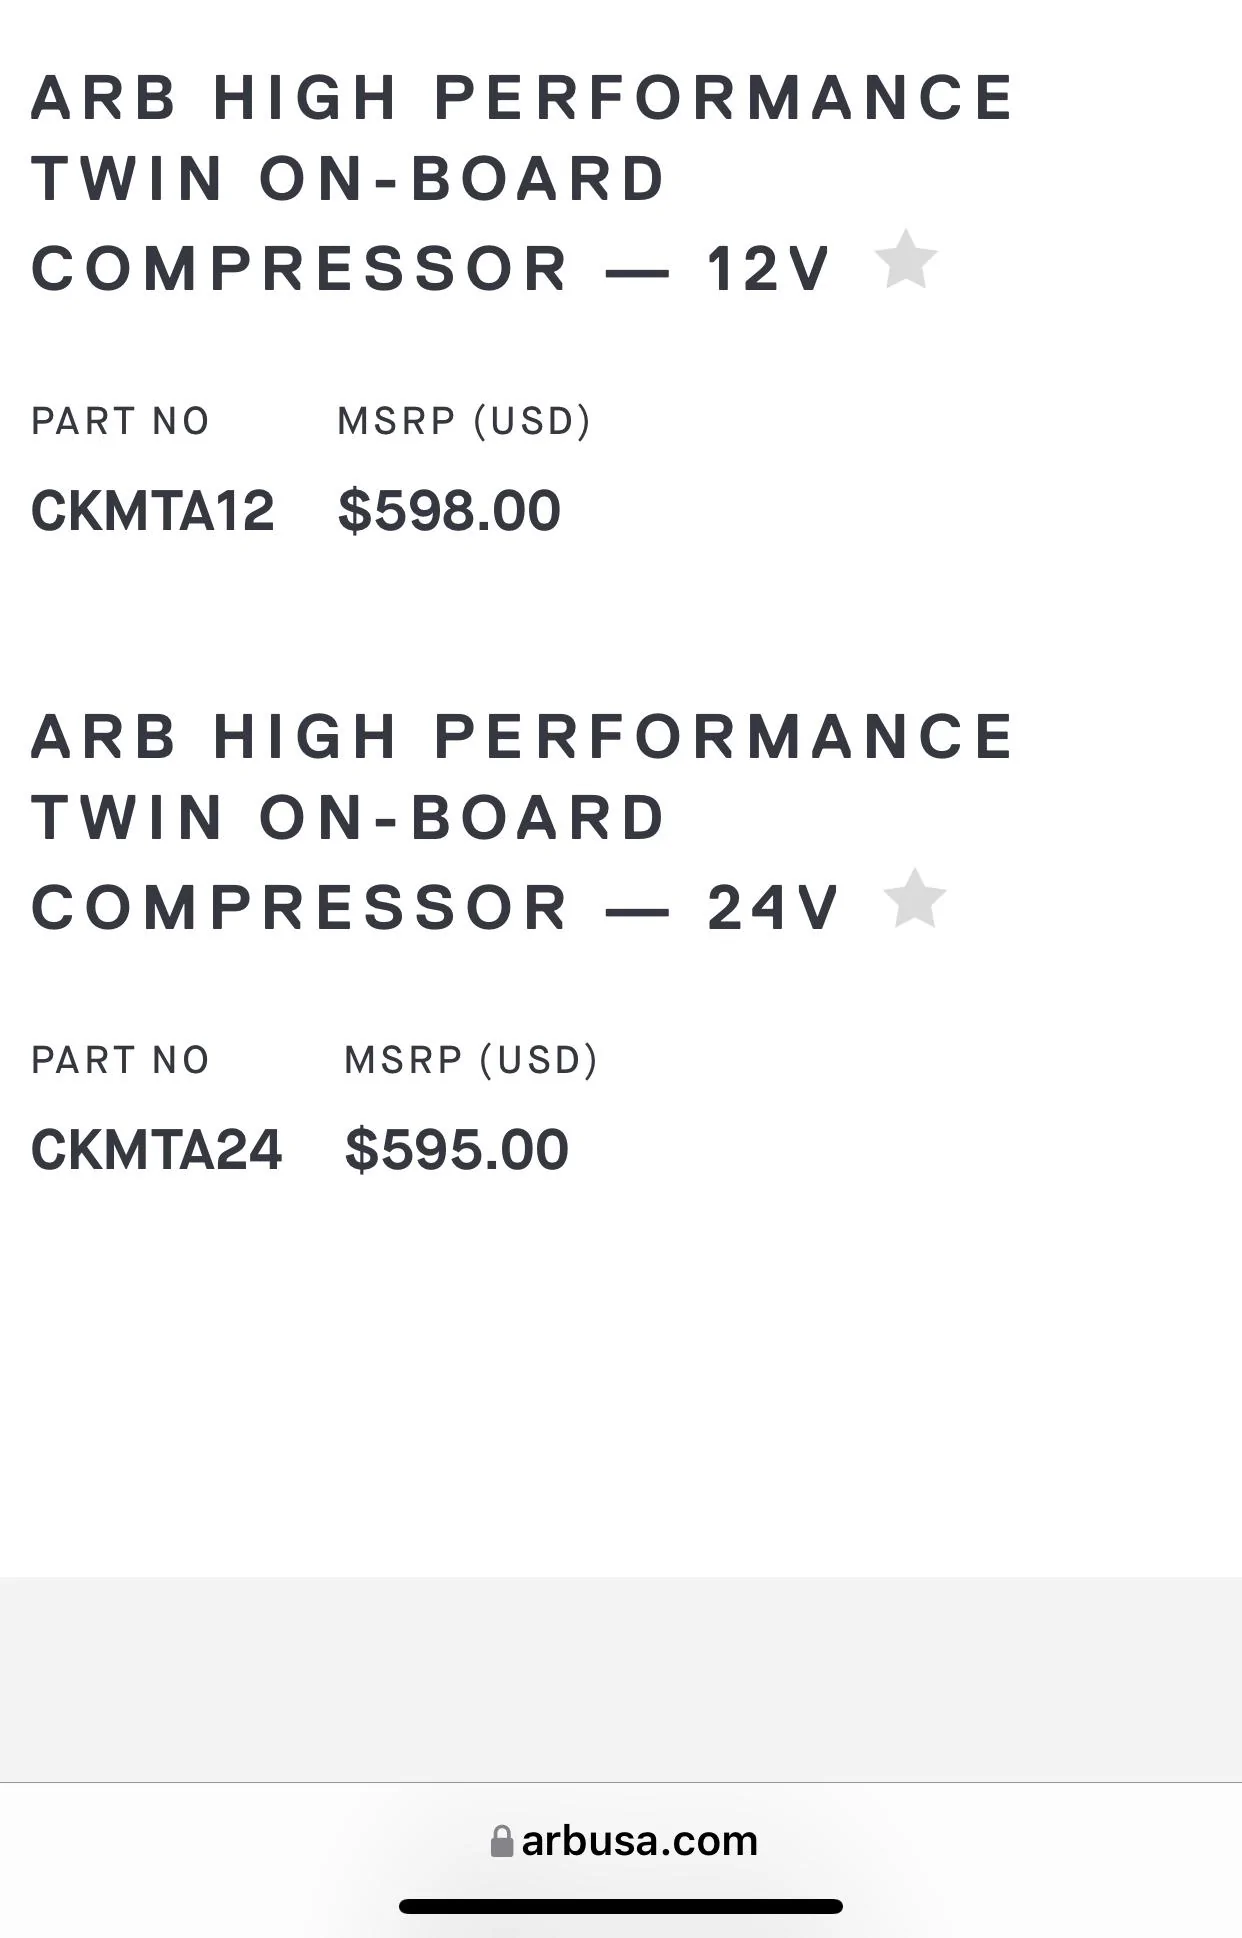This screenshot has height=1938, width=1242.
Task: Click the $595.00 MSRP price
Action: pyautogui.click(x=456, y=1150)
